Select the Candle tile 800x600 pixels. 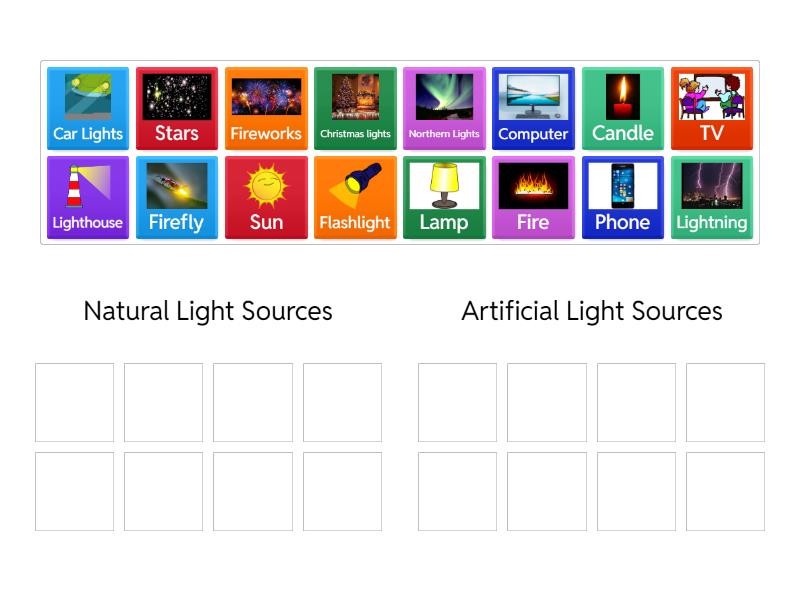pos(622,108)
